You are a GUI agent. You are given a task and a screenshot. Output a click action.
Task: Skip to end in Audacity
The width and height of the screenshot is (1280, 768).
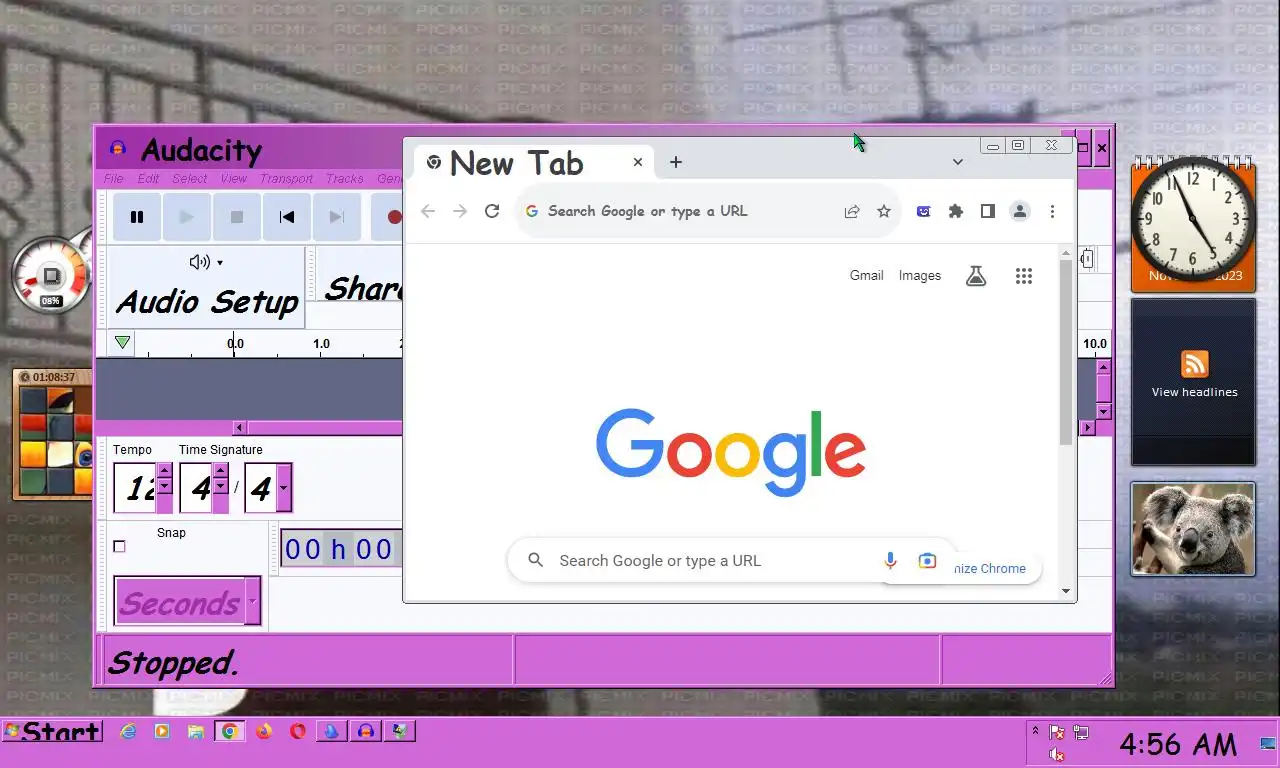coord(337,217)
